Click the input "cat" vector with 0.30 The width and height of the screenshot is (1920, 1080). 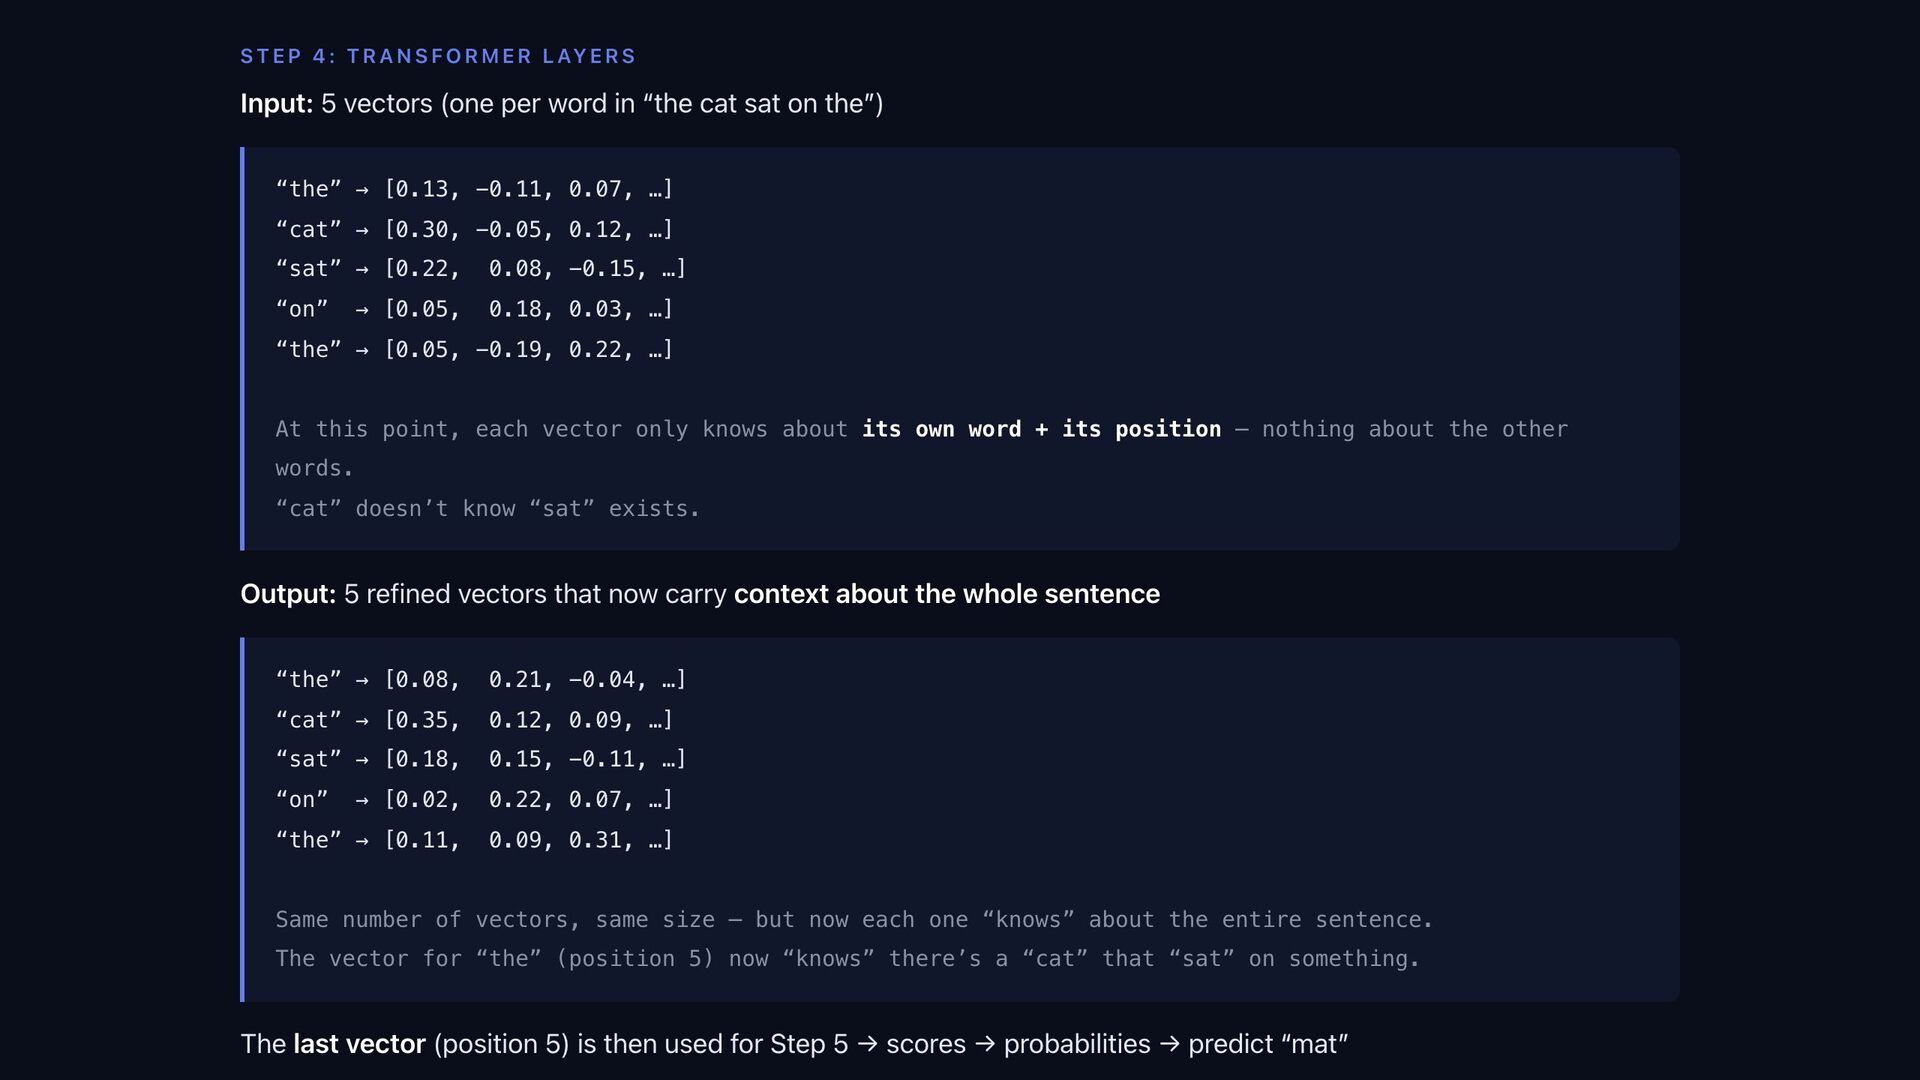point(474,229)
